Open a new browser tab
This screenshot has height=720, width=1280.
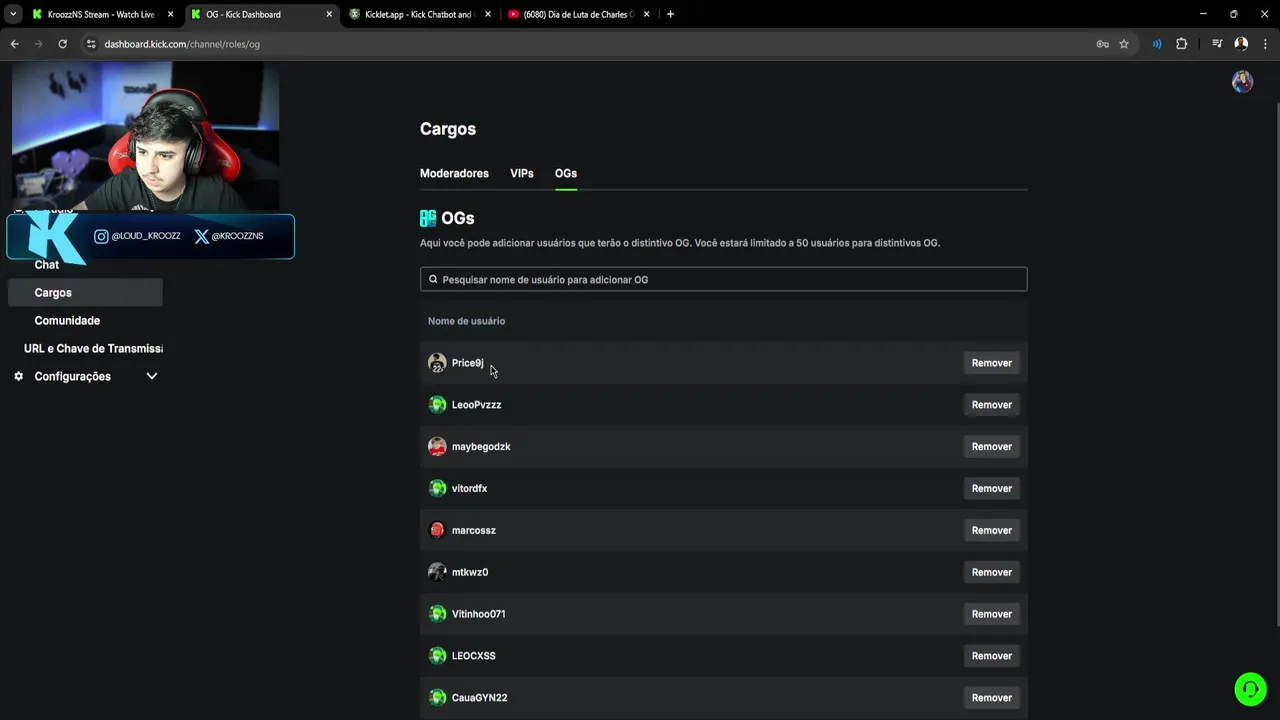coord(670,14)
